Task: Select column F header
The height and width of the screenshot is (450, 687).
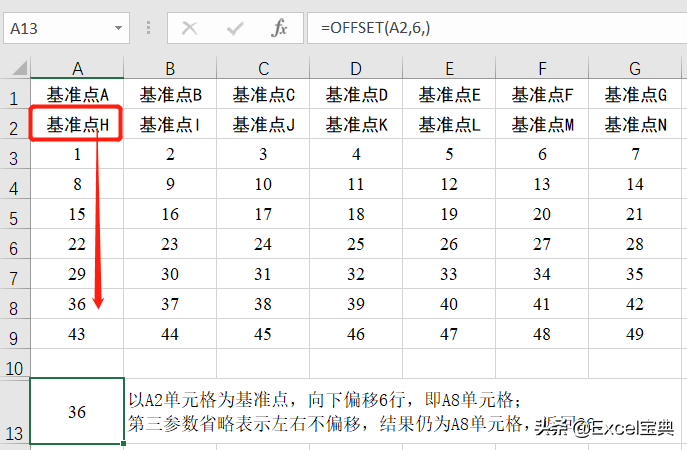Action: (x=542, y=68)
